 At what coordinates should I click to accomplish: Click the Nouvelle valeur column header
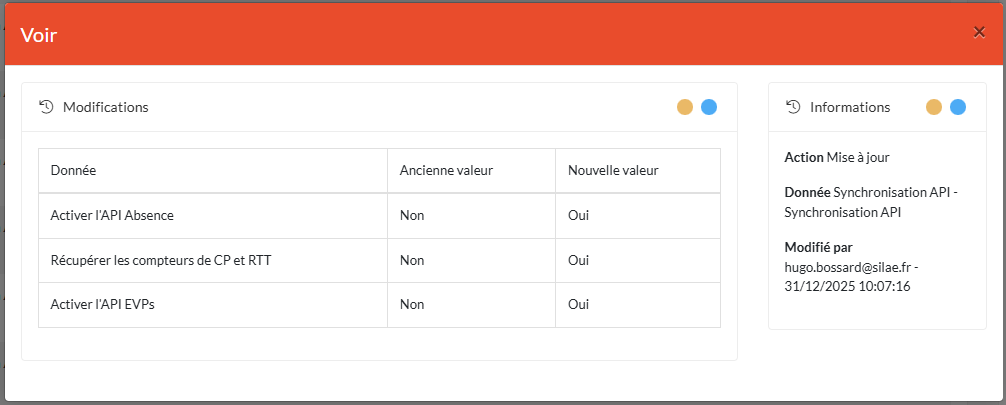pos(613,171)
